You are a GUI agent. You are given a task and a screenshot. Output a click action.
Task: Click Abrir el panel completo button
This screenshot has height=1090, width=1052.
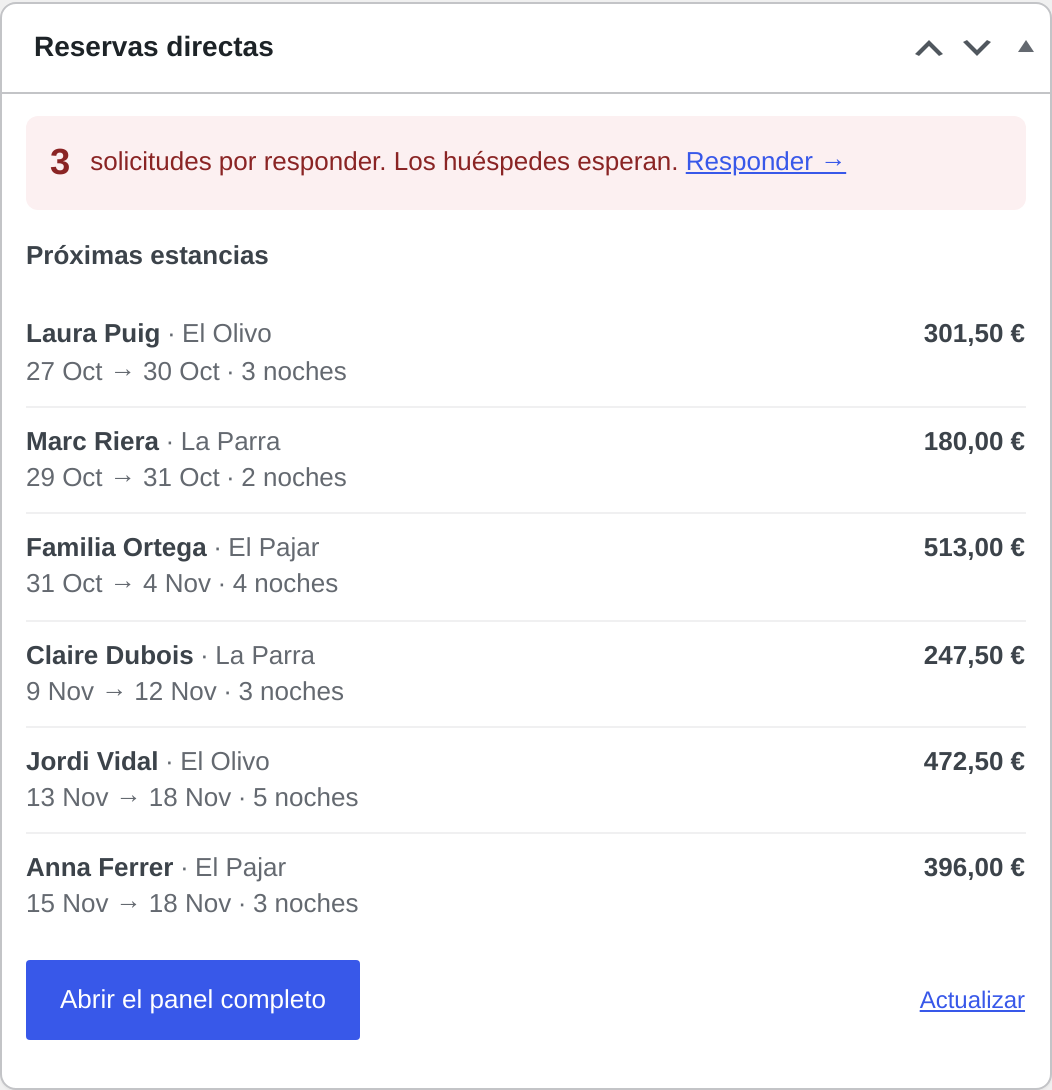click(x=193, y=1000)
